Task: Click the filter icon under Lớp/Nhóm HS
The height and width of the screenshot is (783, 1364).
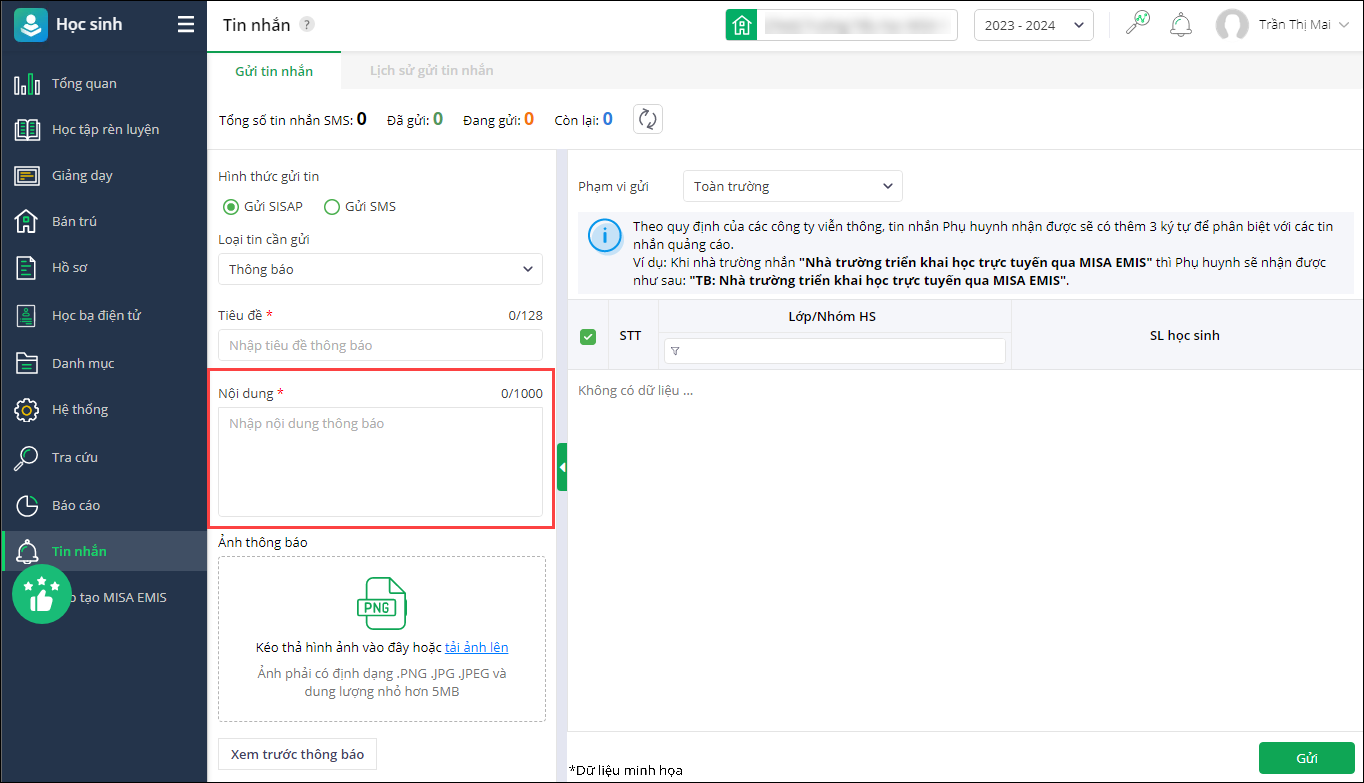Action: (x=675, y=351)
